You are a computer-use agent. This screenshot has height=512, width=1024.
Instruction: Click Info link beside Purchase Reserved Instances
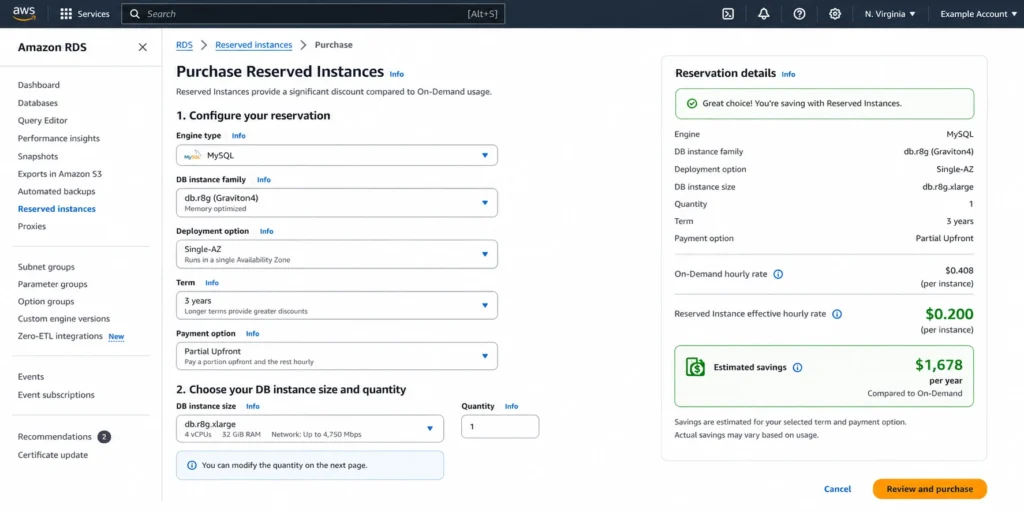pyautogui.click(x=396, y=74)
